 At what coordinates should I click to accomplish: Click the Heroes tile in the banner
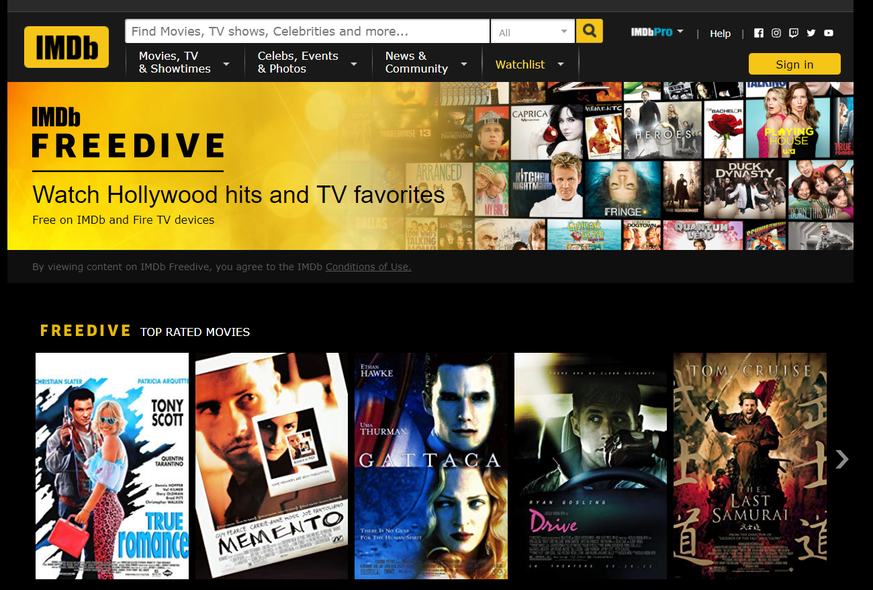tap(663, 131)
